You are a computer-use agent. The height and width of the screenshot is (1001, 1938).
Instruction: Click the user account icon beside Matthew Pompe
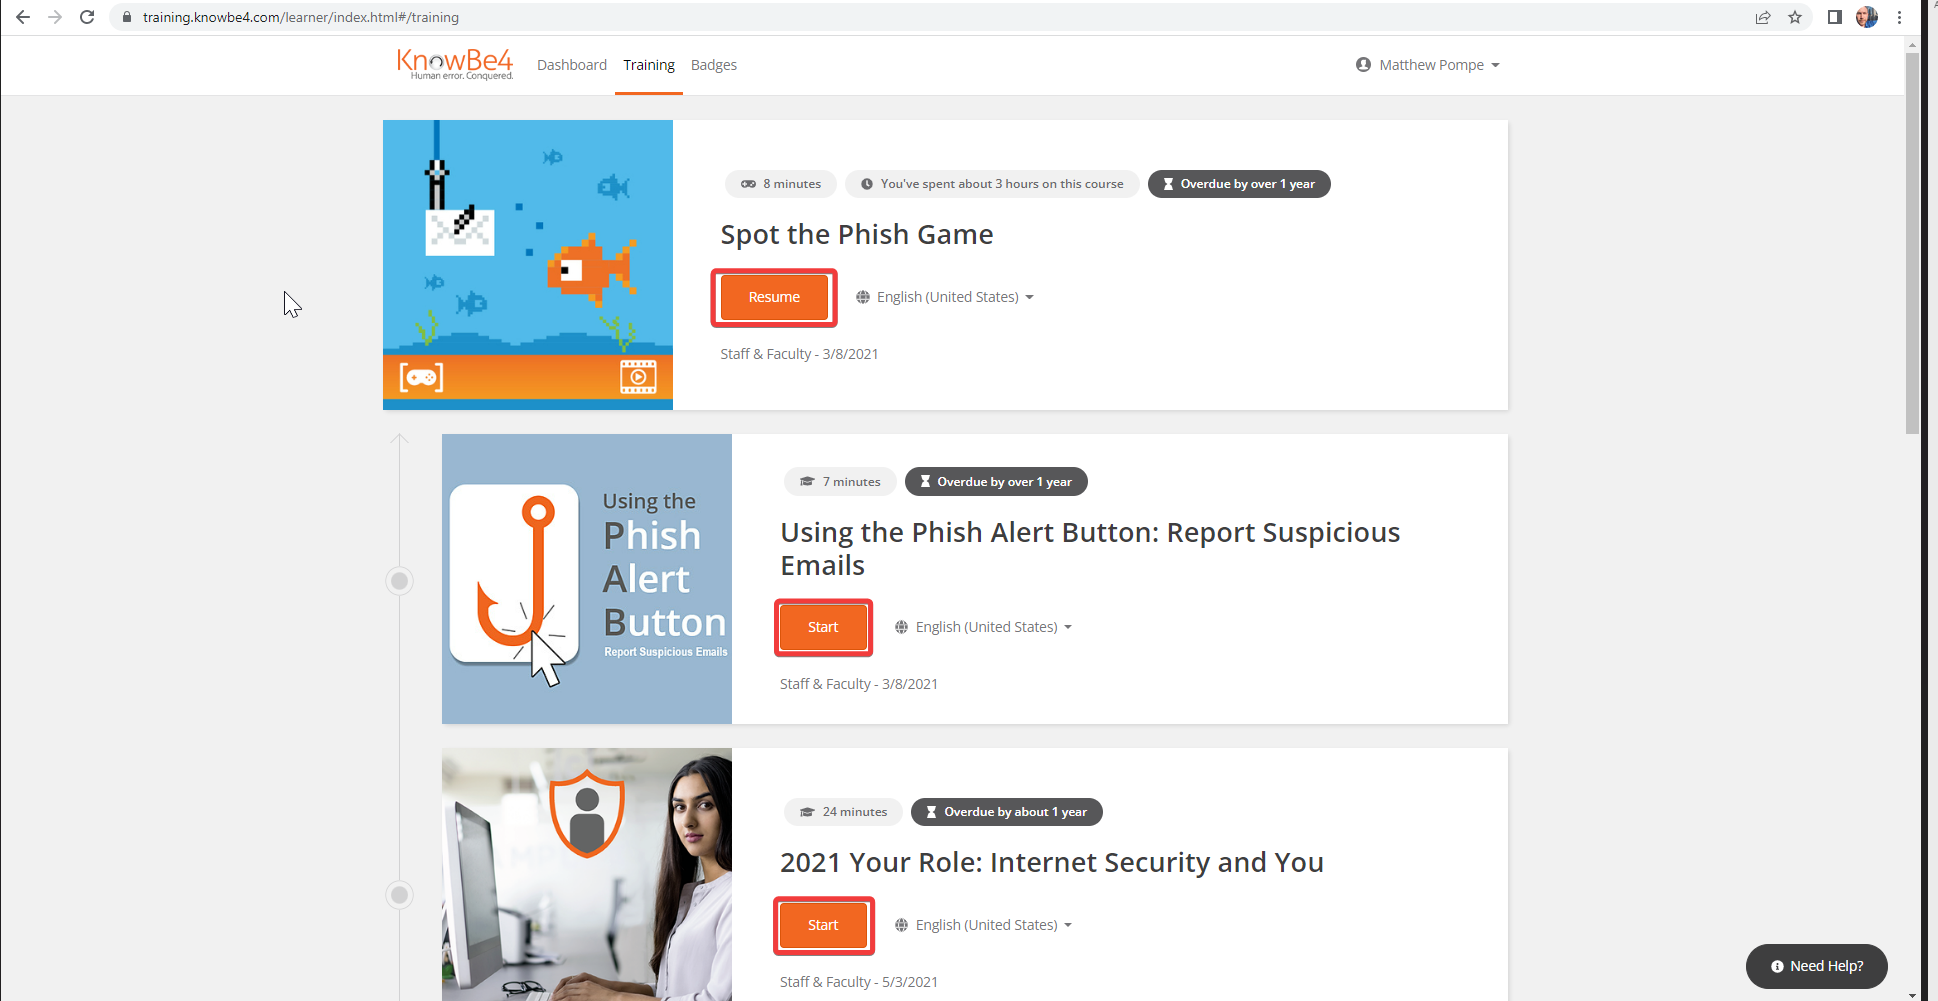click(1363, 65)
